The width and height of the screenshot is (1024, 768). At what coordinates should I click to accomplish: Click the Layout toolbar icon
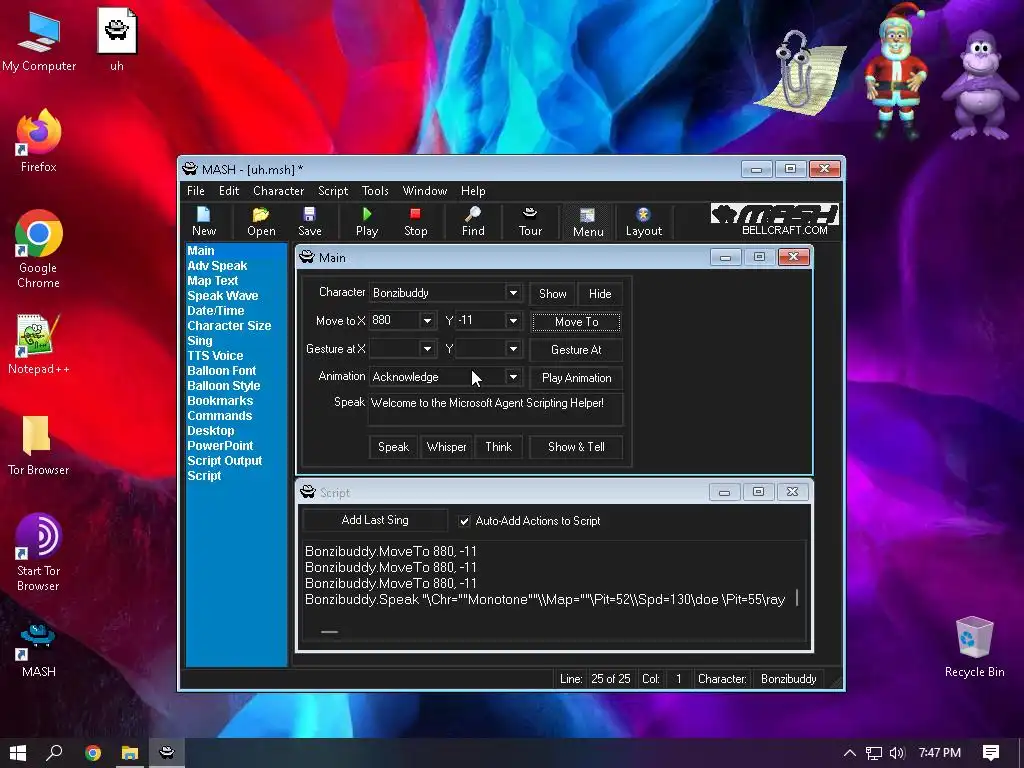(x=643, y=221)
